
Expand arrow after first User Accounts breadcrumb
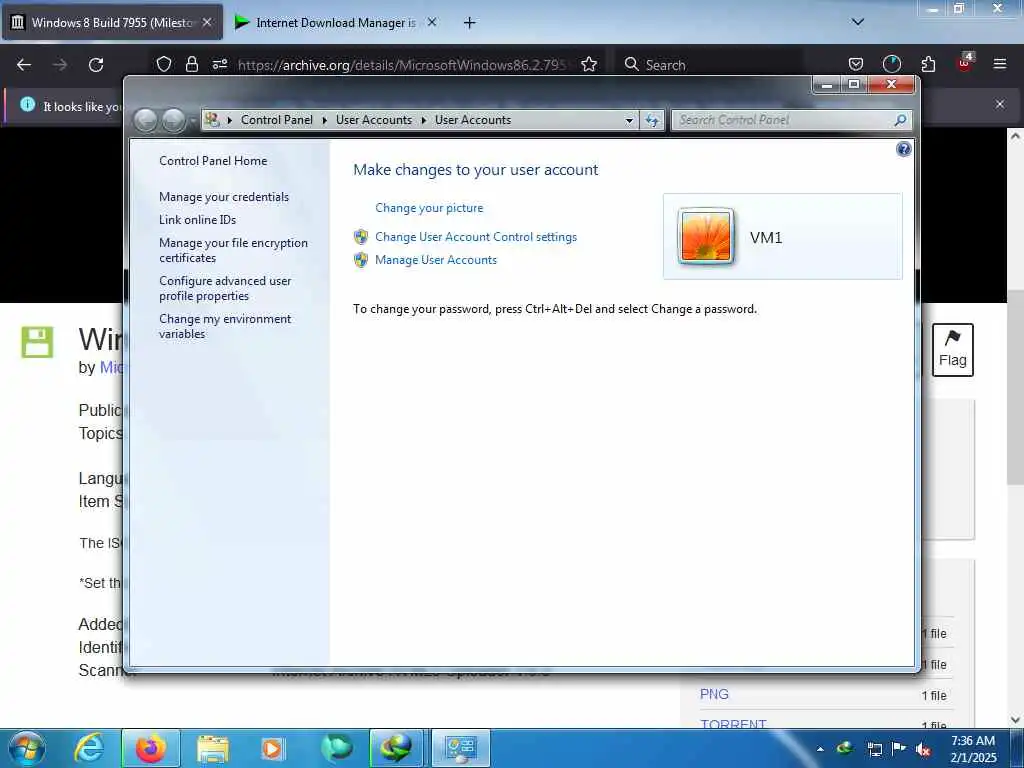point(424,120)
